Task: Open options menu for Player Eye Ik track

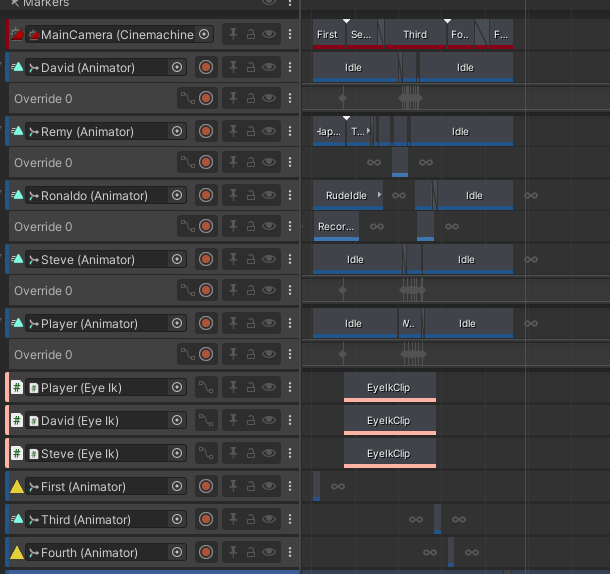Action: (290, 387)
